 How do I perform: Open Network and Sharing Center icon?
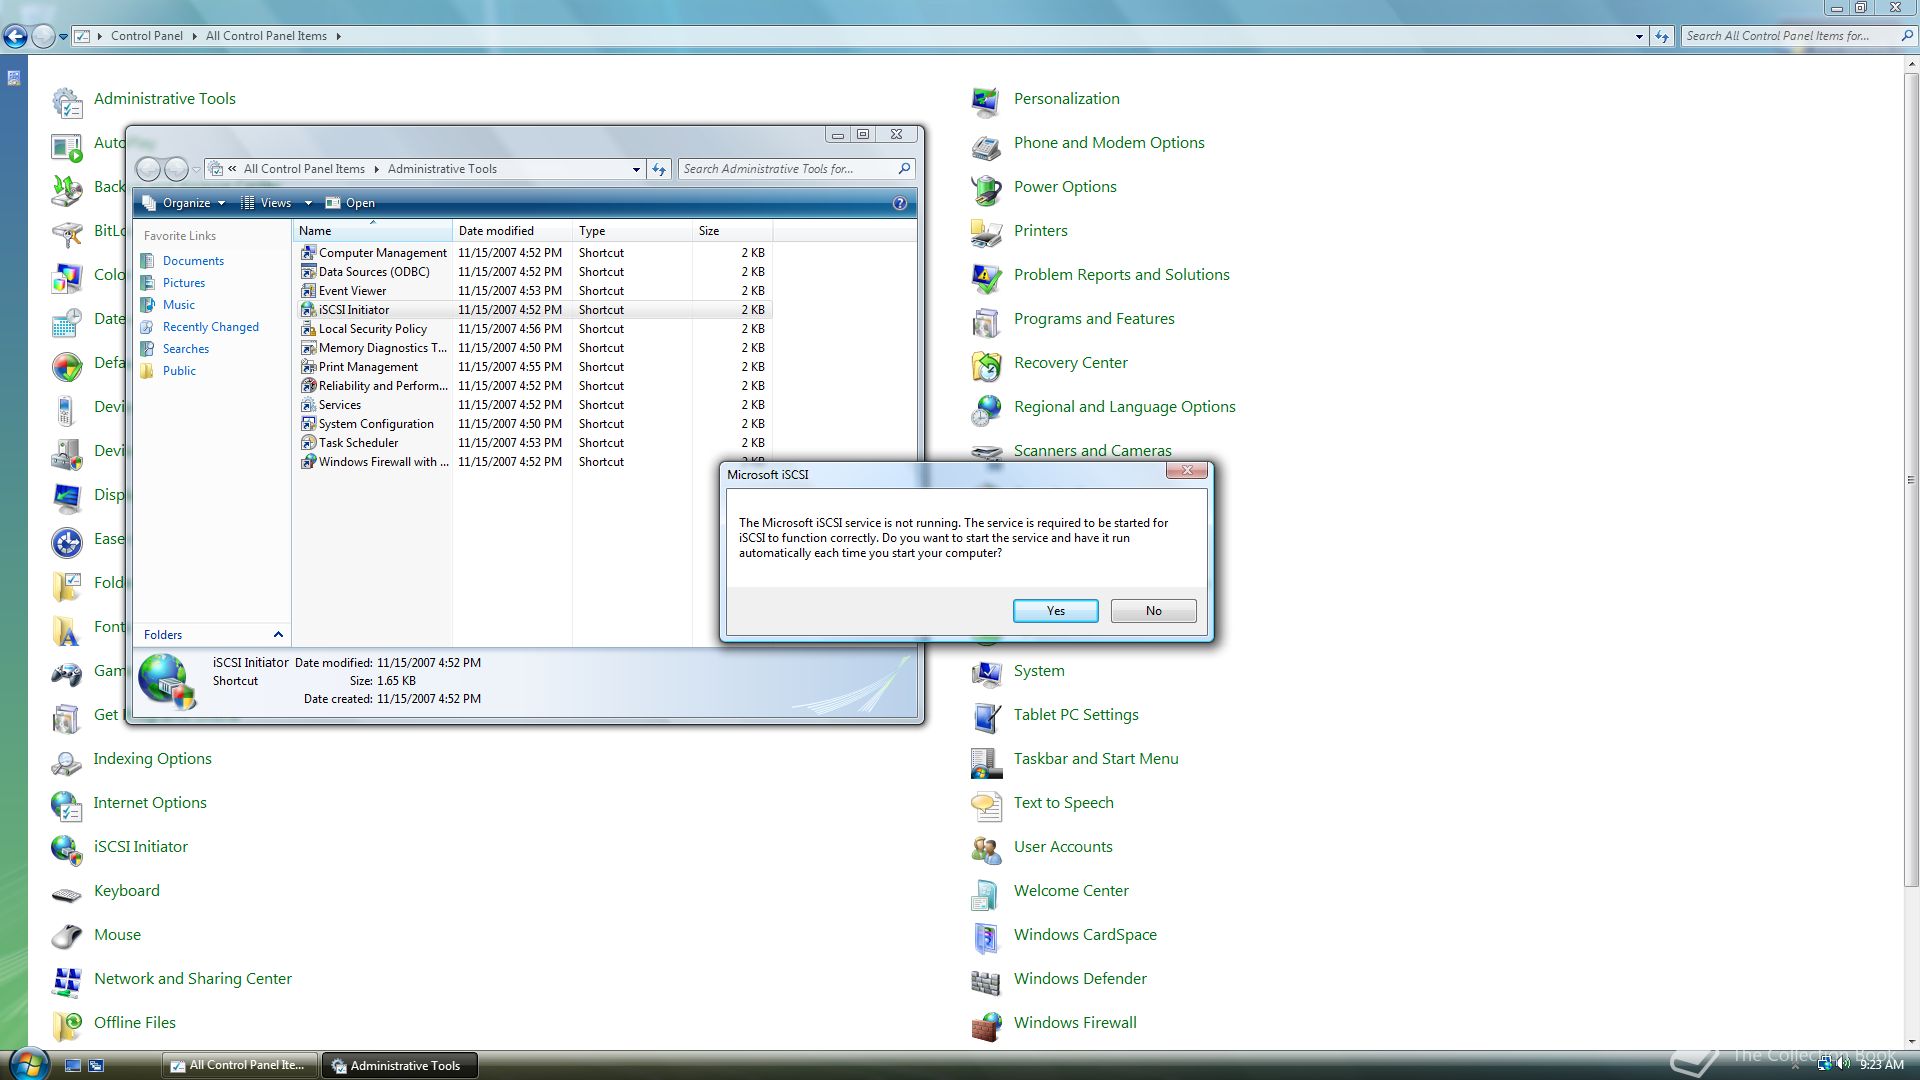pos(67,980)
